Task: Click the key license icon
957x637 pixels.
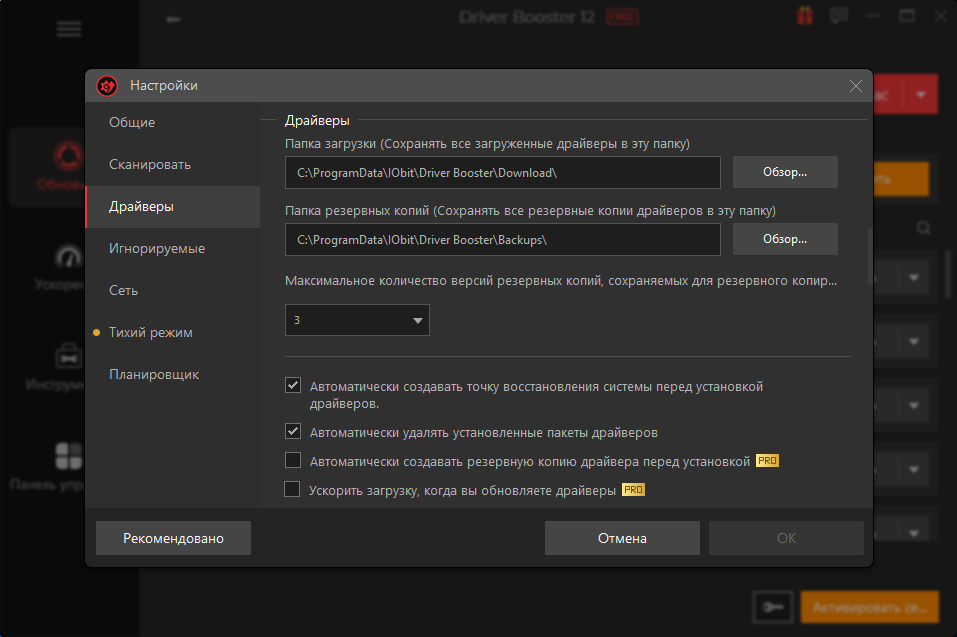Action: point(772,606)
